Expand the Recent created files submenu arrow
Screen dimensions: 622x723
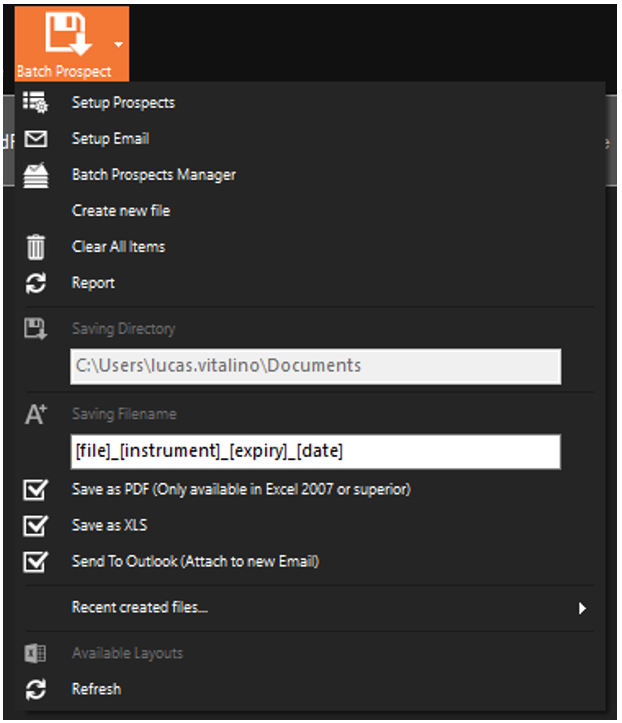coord(582,608)
